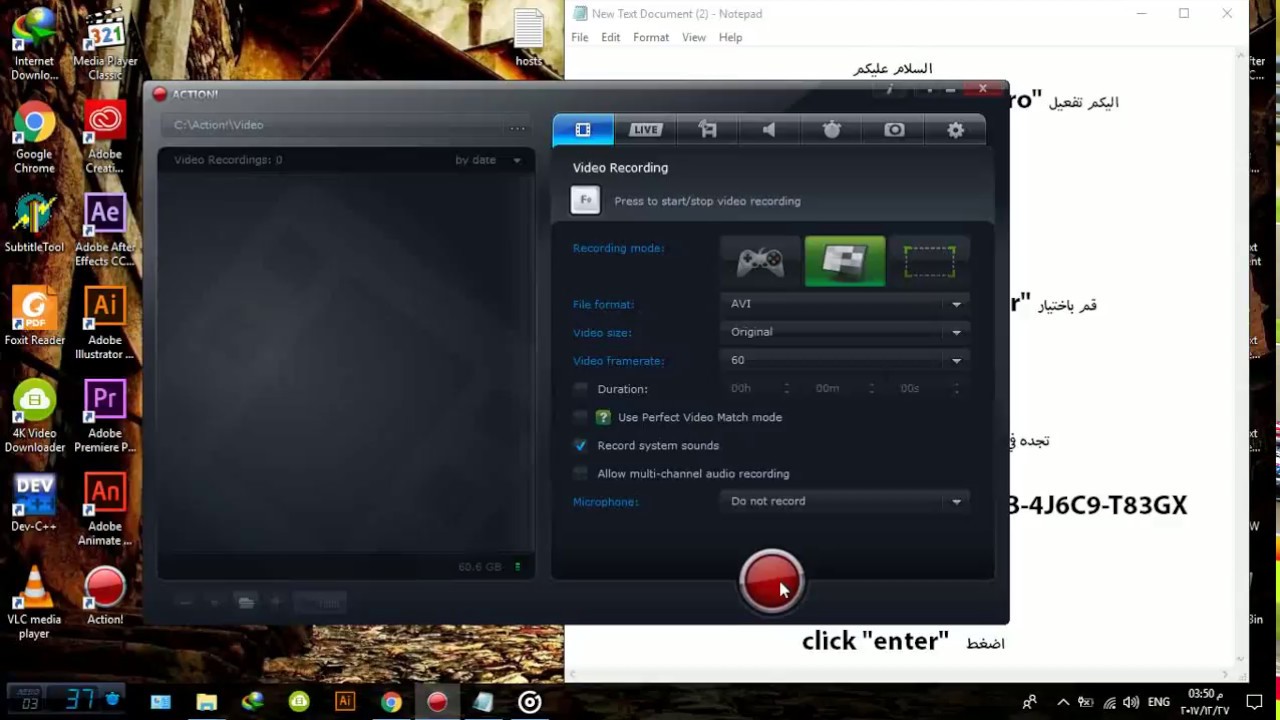The width and height of the screenshot is (1280, 720).
Task: Click the Dev-C++ desktop icon
Action: click(x=34, y=504)
